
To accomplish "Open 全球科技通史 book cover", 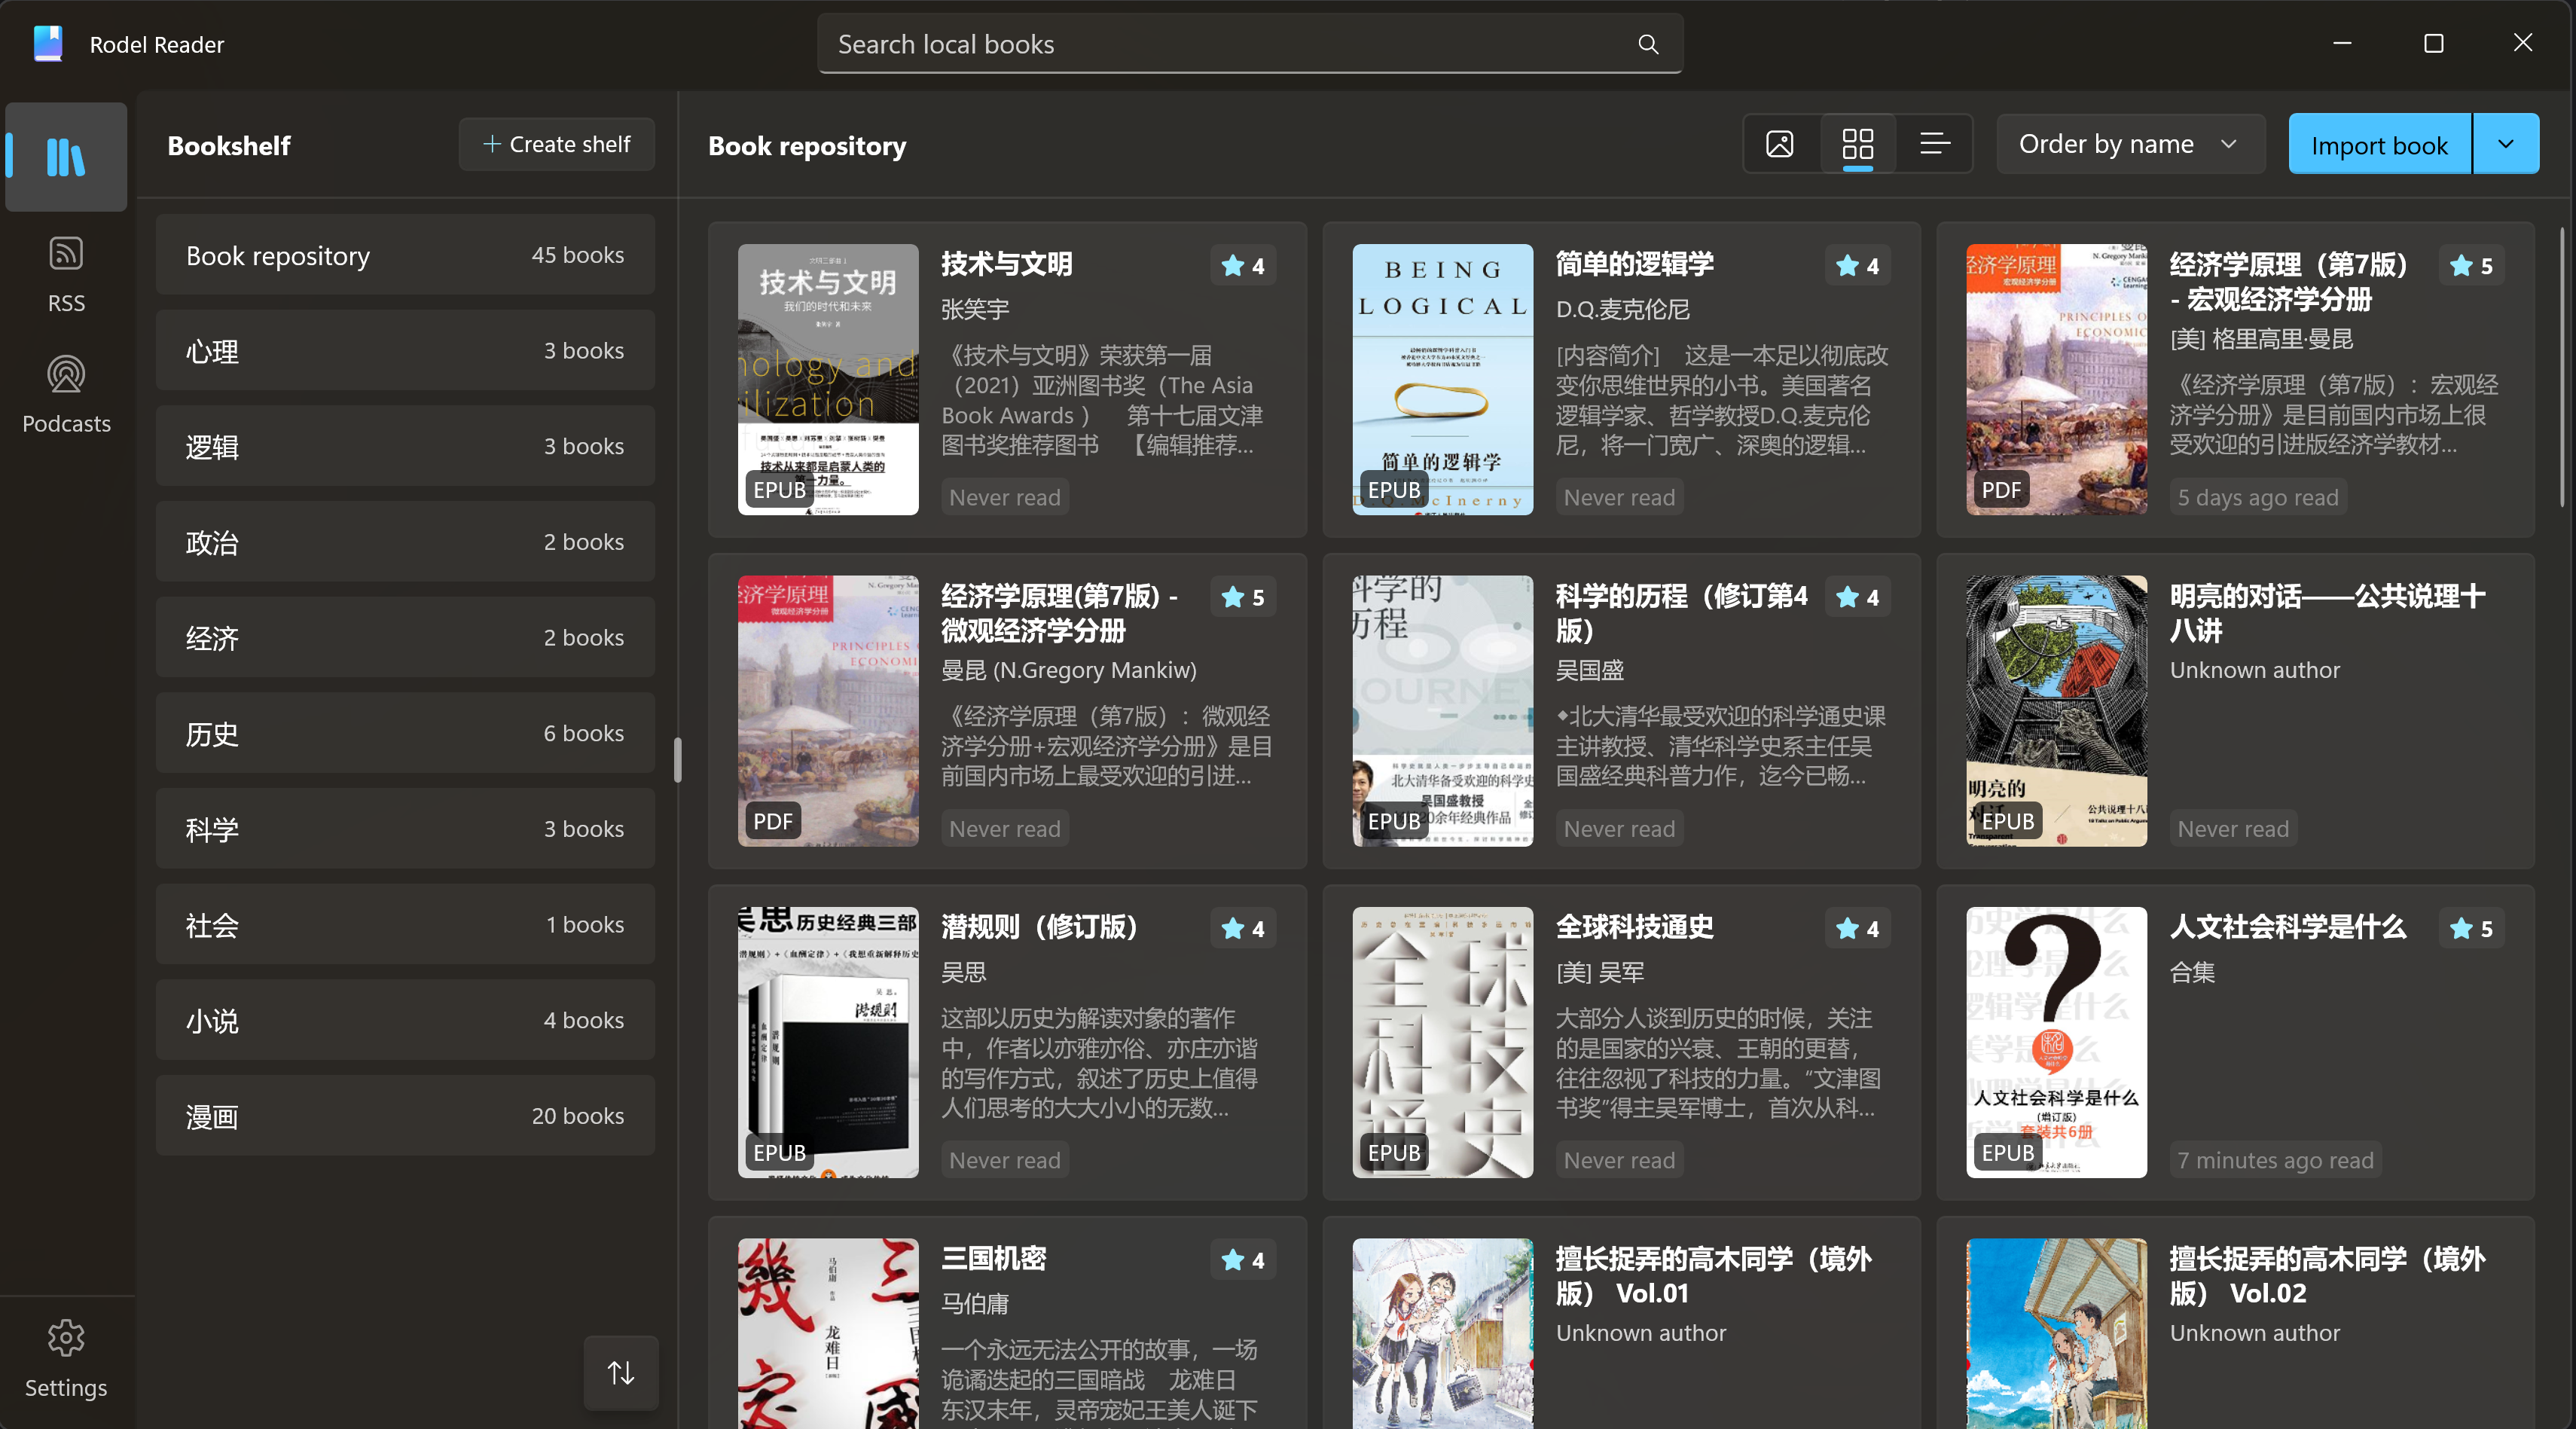I will pyautogui.click(x=1442, y=1042).
